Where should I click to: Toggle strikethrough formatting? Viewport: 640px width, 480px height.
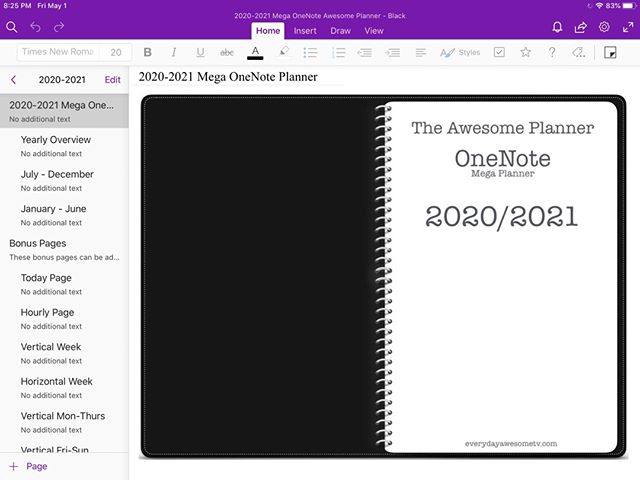click(227, 52)
